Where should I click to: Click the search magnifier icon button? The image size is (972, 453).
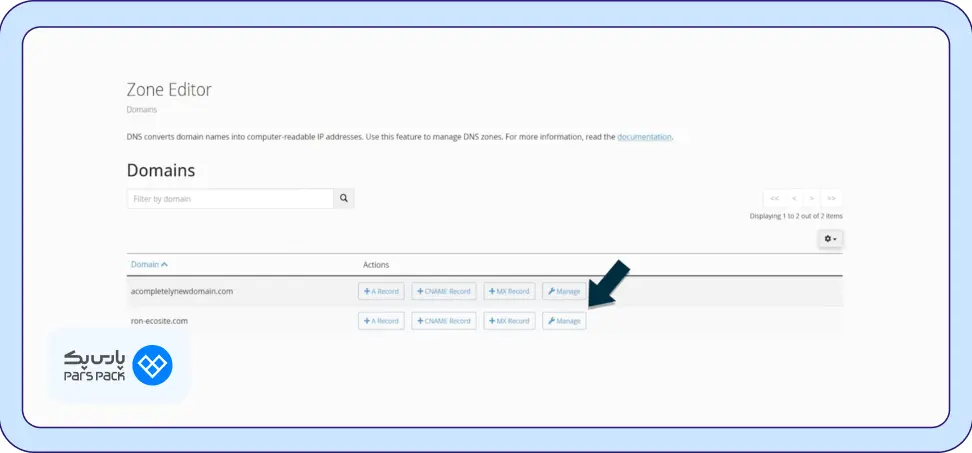point(343,199)
